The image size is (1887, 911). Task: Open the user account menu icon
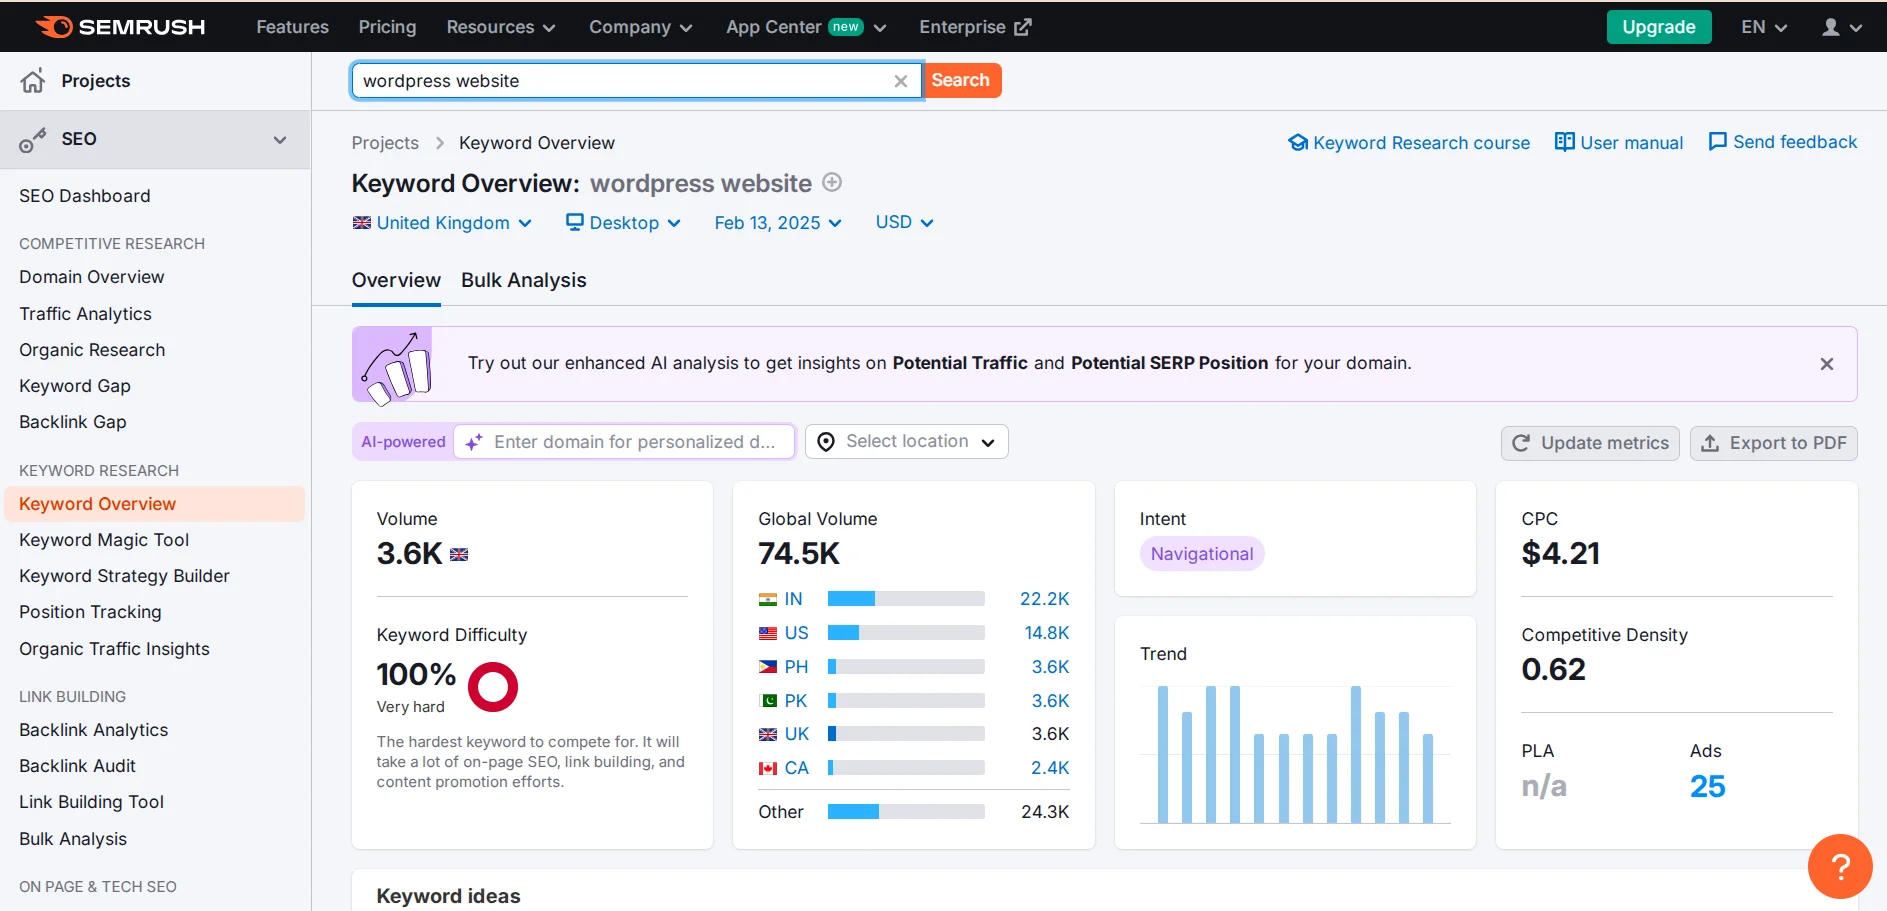(1831, 27)
